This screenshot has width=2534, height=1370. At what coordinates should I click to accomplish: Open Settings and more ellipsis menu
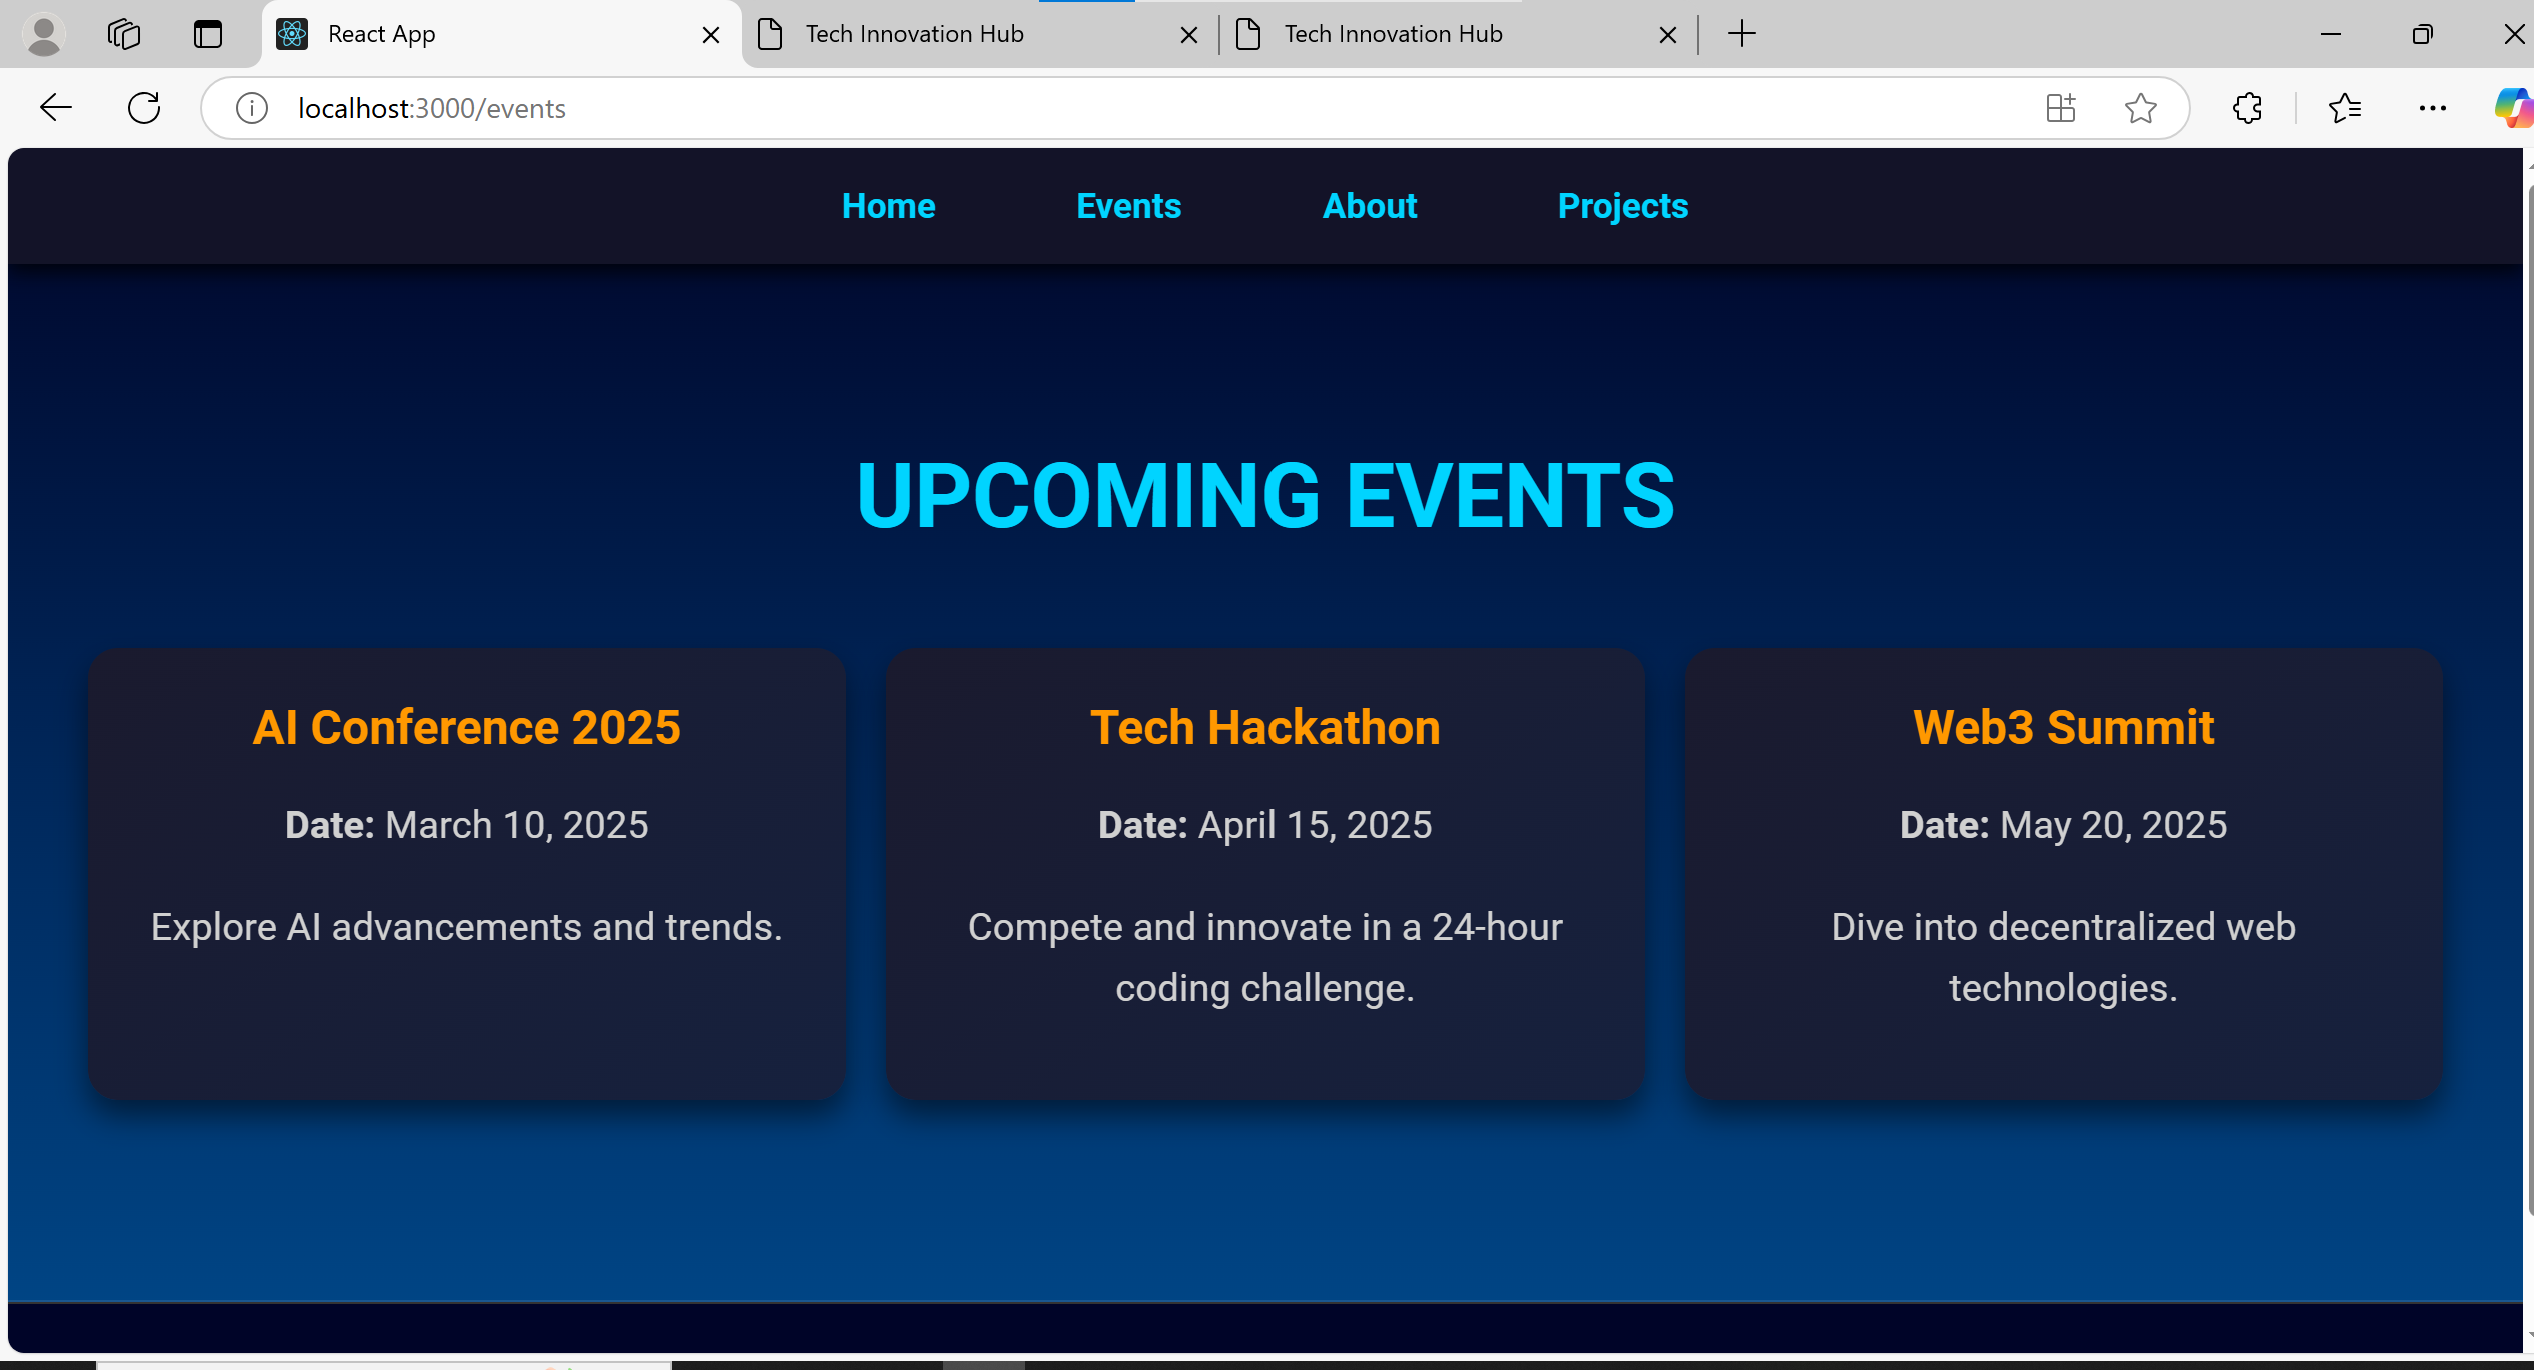(2432, 108)
